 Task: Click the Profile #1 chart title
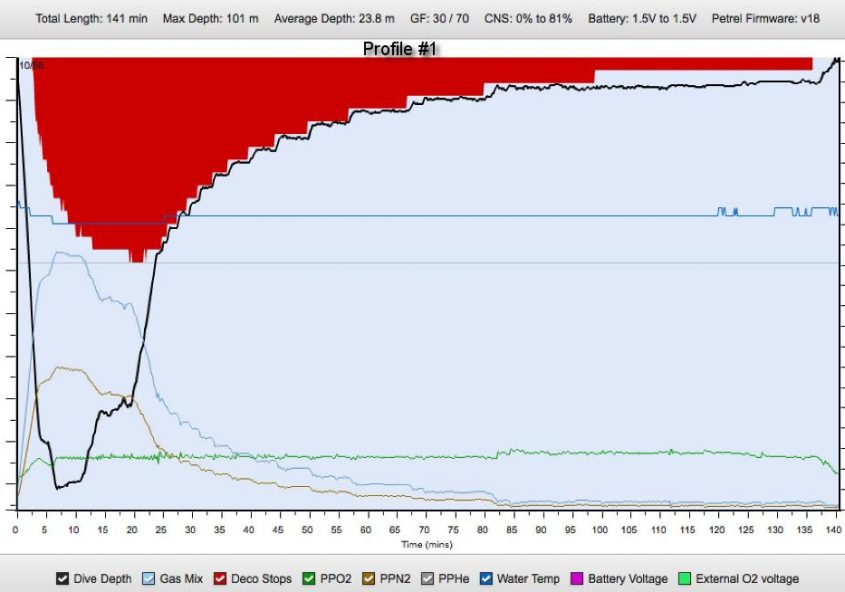click(400, 48)
